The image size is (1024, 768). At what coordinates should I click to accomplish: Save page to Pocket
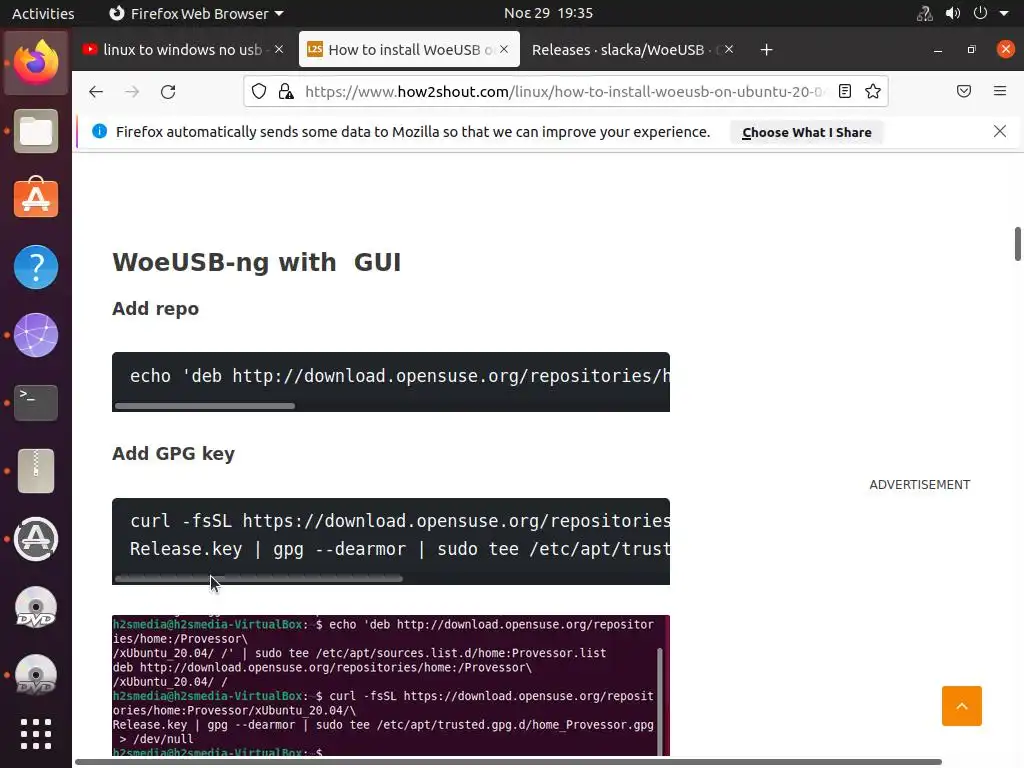click(x=964, y=91)
